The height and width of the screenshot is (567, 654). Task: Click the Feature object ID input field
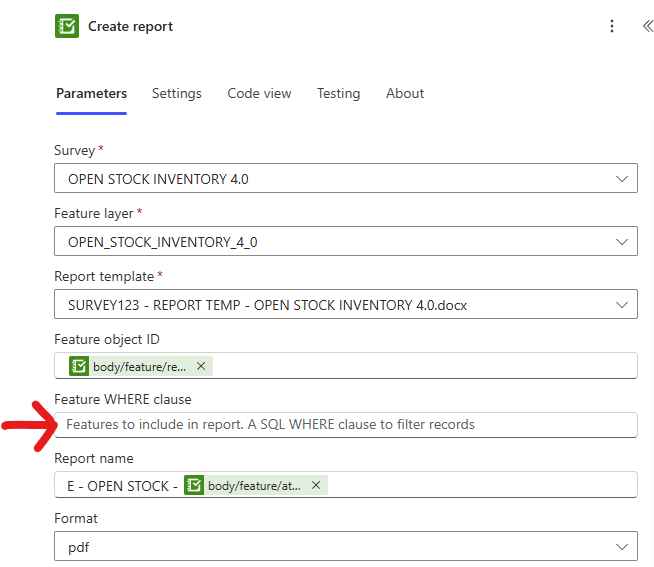(346, 366)
